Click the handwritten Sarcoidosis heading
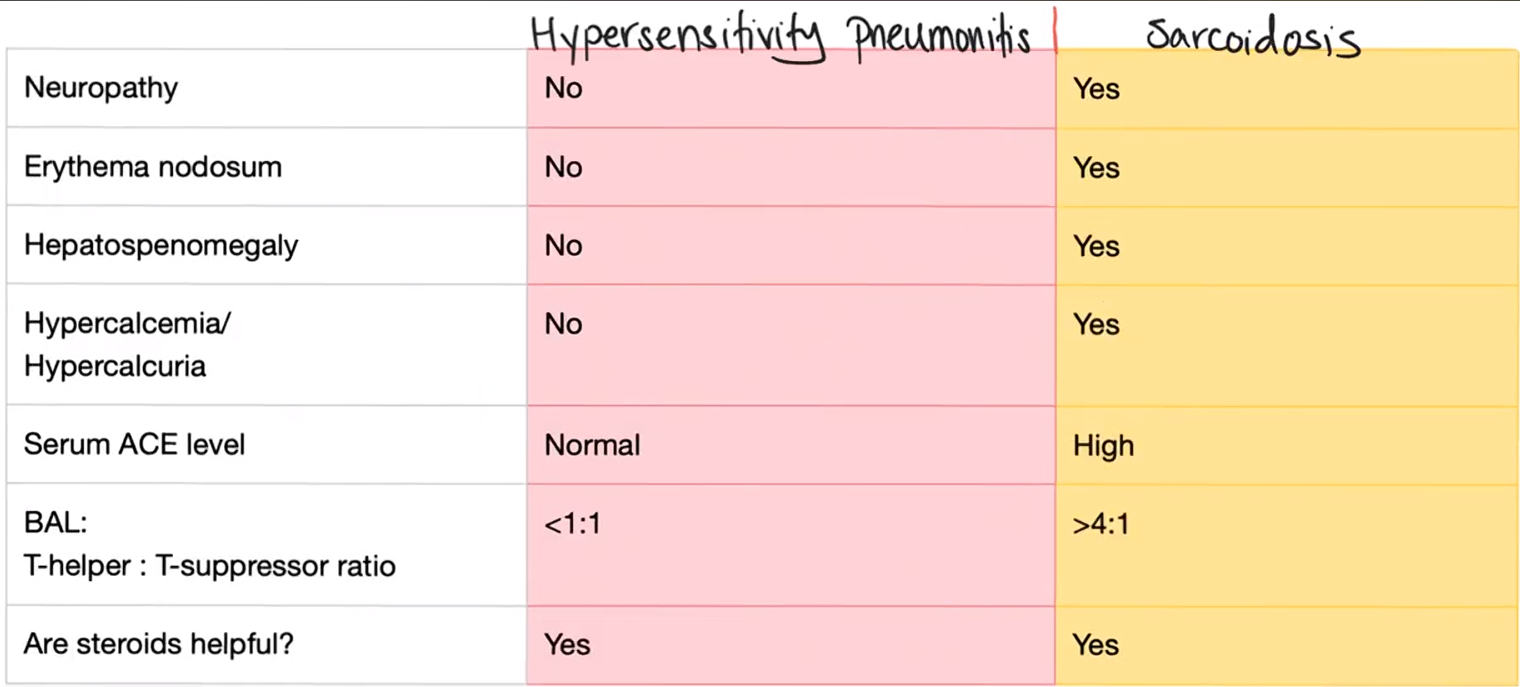 (1253, 37)
